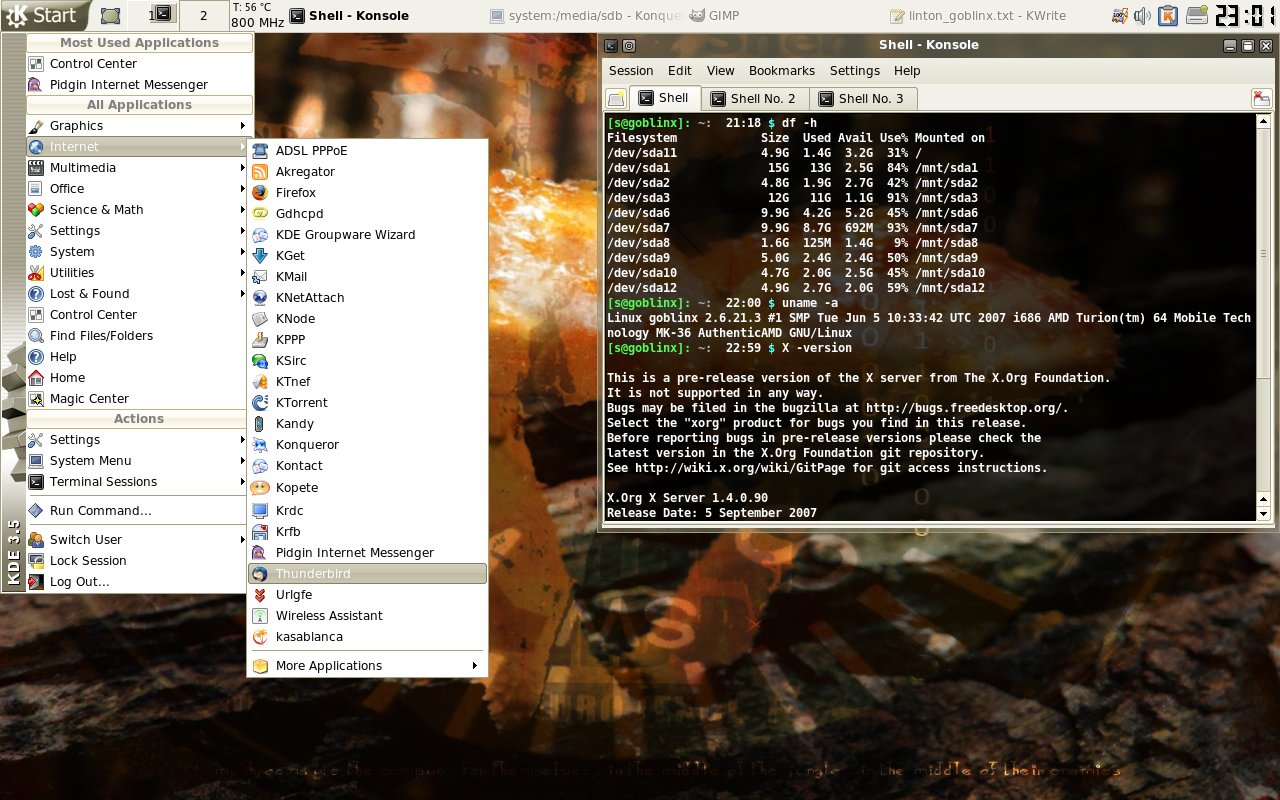Start KNode news reader
Screen dimensions: 1280x800
(367, 319)
